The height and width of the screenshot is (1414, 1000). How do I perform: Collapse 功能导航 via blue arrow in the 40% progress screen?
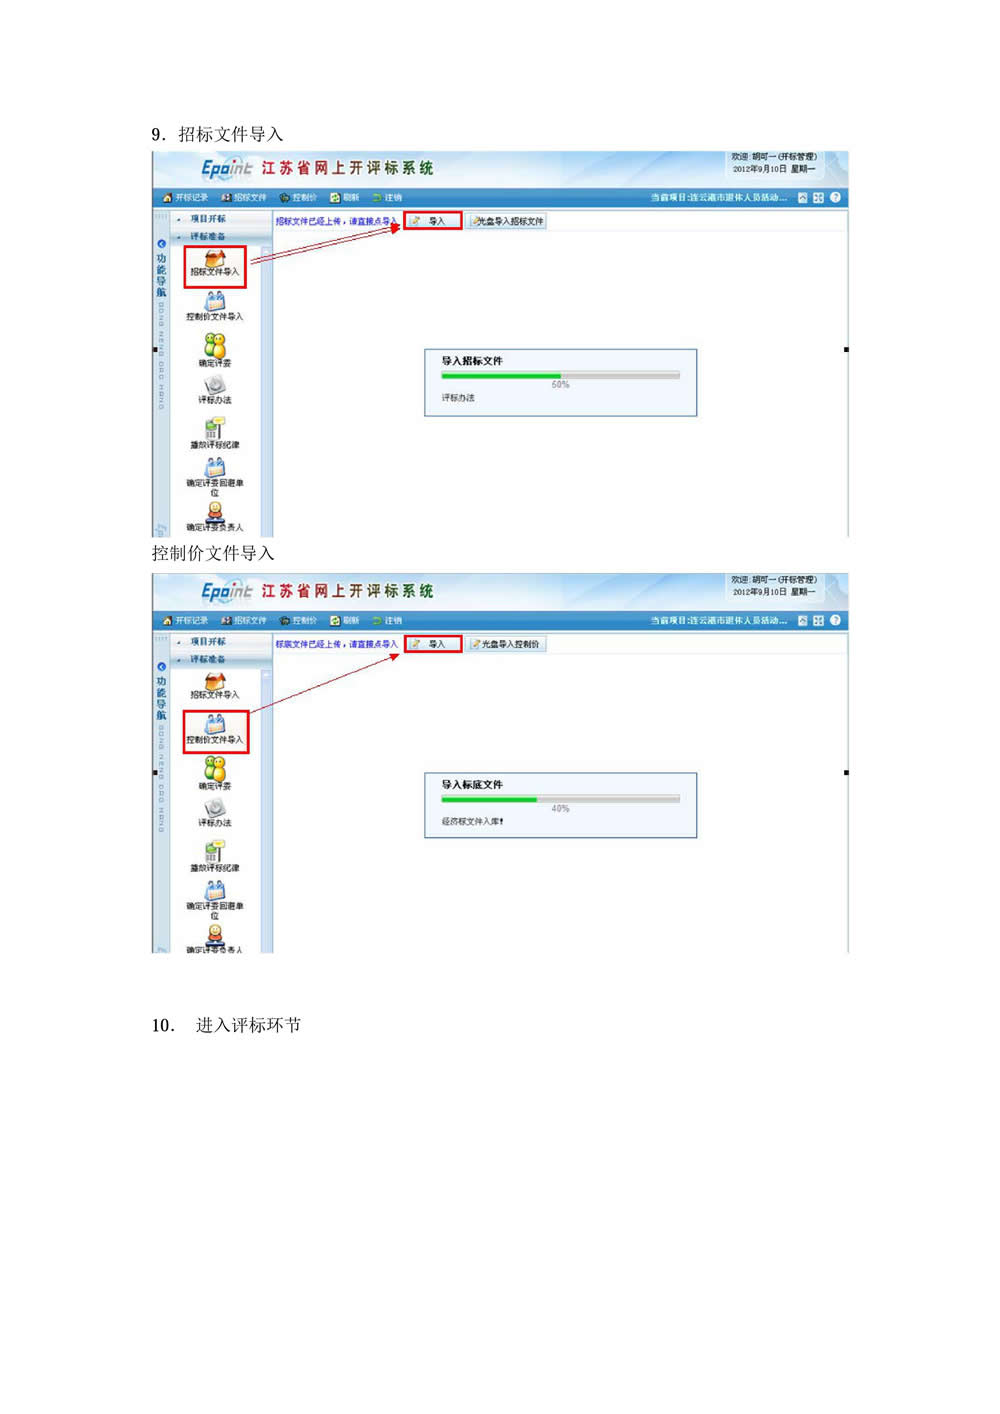[161, 666]
